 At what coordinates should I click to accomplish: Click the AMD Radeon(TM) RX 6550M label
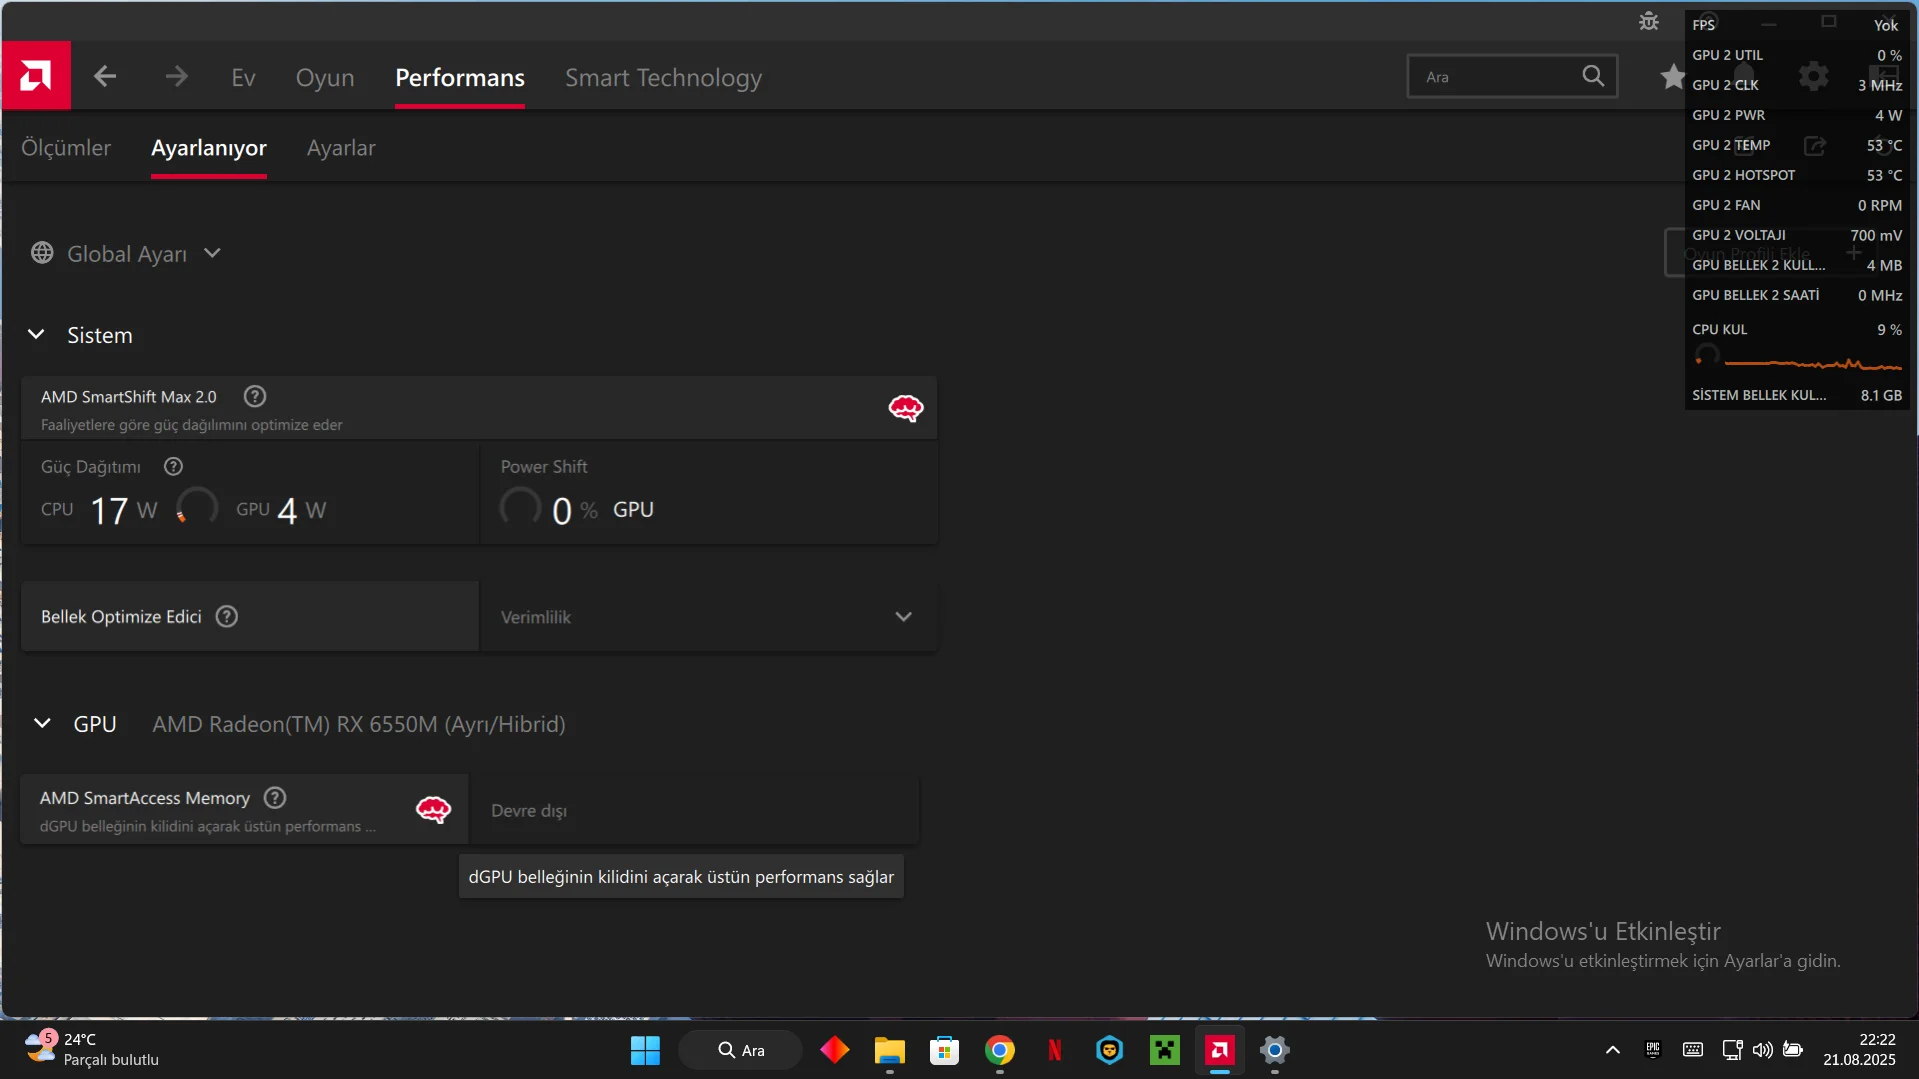tap(359, 724)
